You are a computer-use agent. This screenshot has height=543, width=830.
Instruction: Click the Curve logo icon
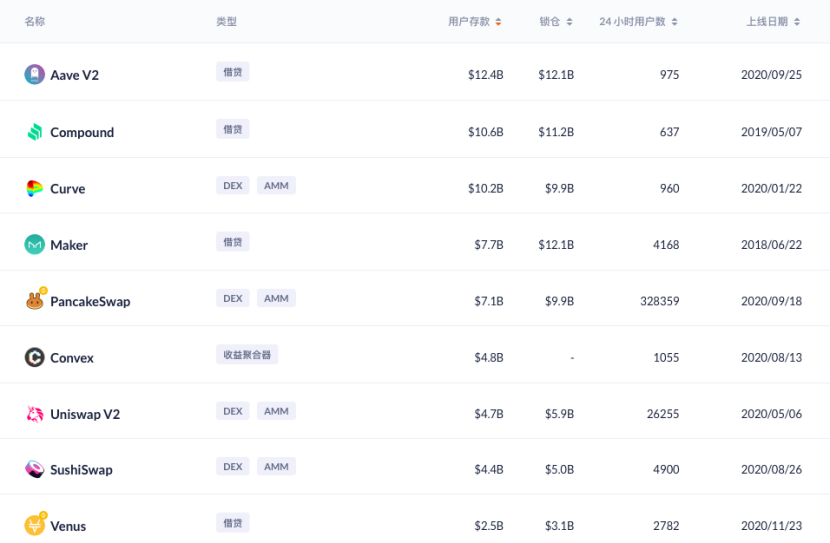point(34,188)
